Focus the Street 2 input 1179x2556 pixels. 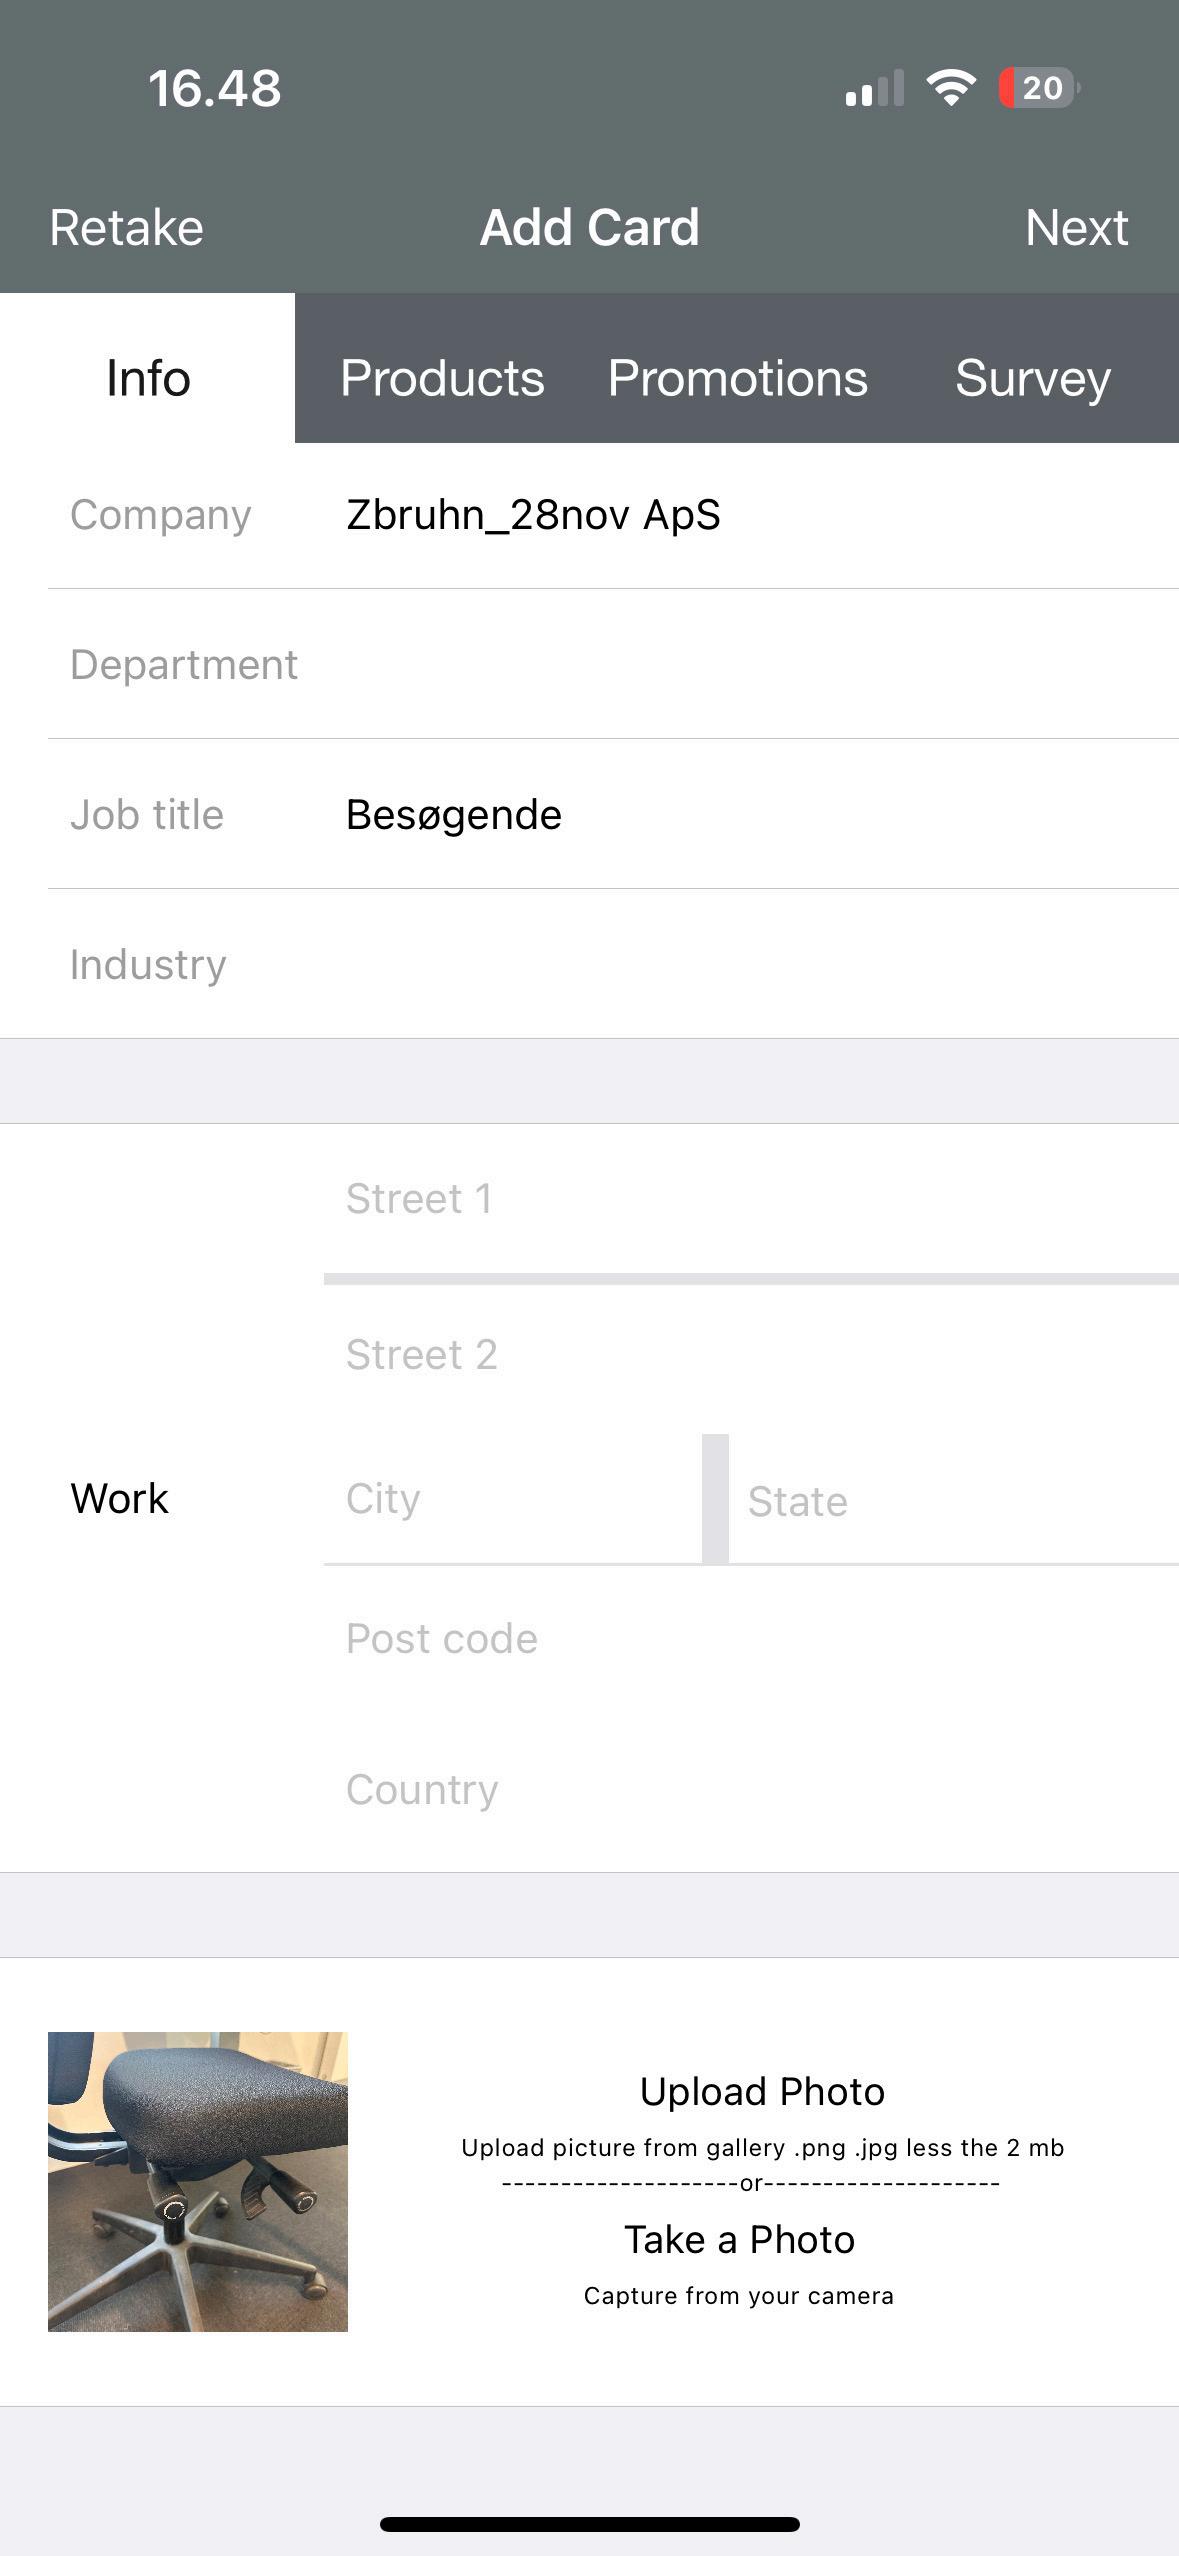[750, 1355]
